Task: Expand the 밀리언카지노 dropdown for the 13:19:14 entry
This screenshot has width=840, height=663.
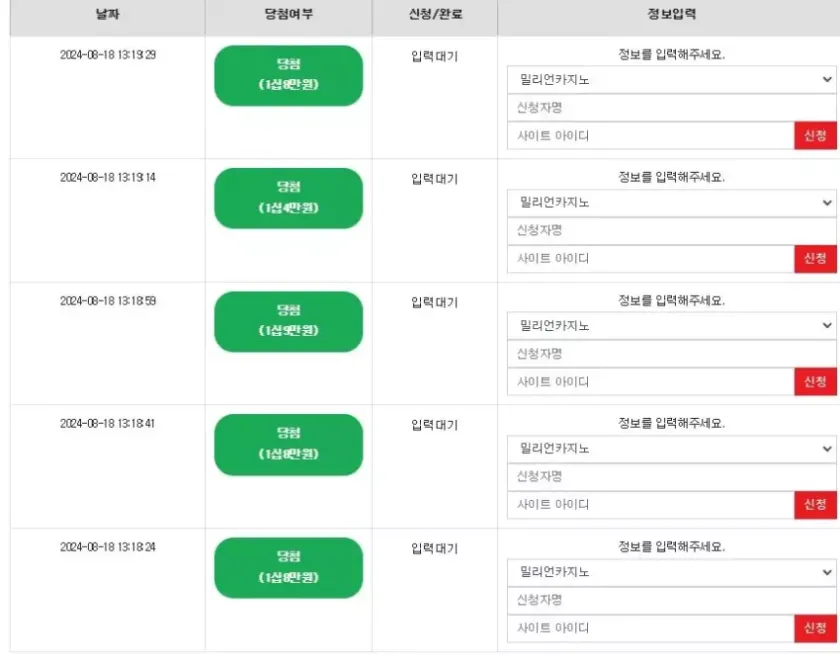Action: coord(671,202)
